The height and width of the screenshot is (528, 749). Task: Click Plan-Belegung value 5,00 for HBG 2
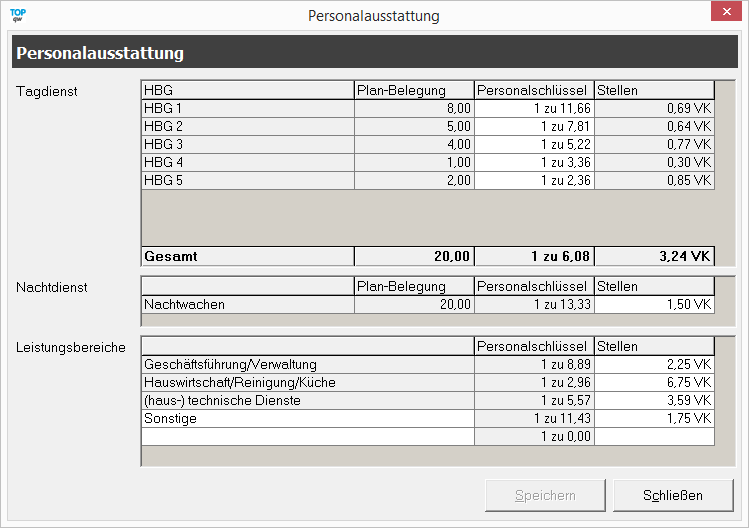pos(413,126)
